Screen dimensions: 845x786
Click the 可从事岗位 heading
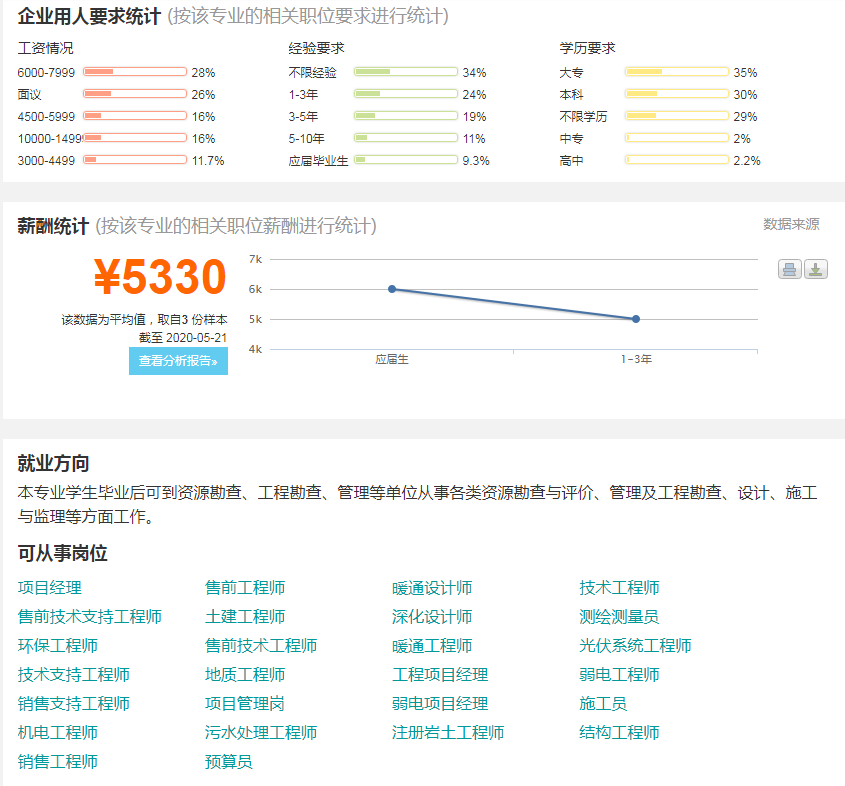click(x=63, y=553)
